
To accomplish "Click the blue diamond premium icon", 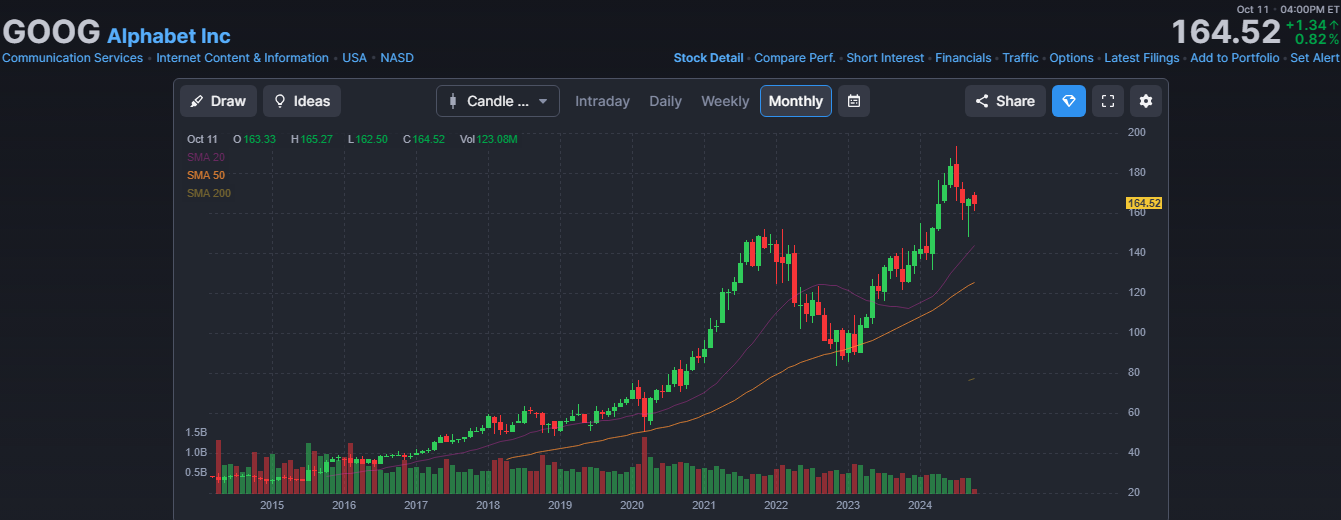I will click(1069, 101).
